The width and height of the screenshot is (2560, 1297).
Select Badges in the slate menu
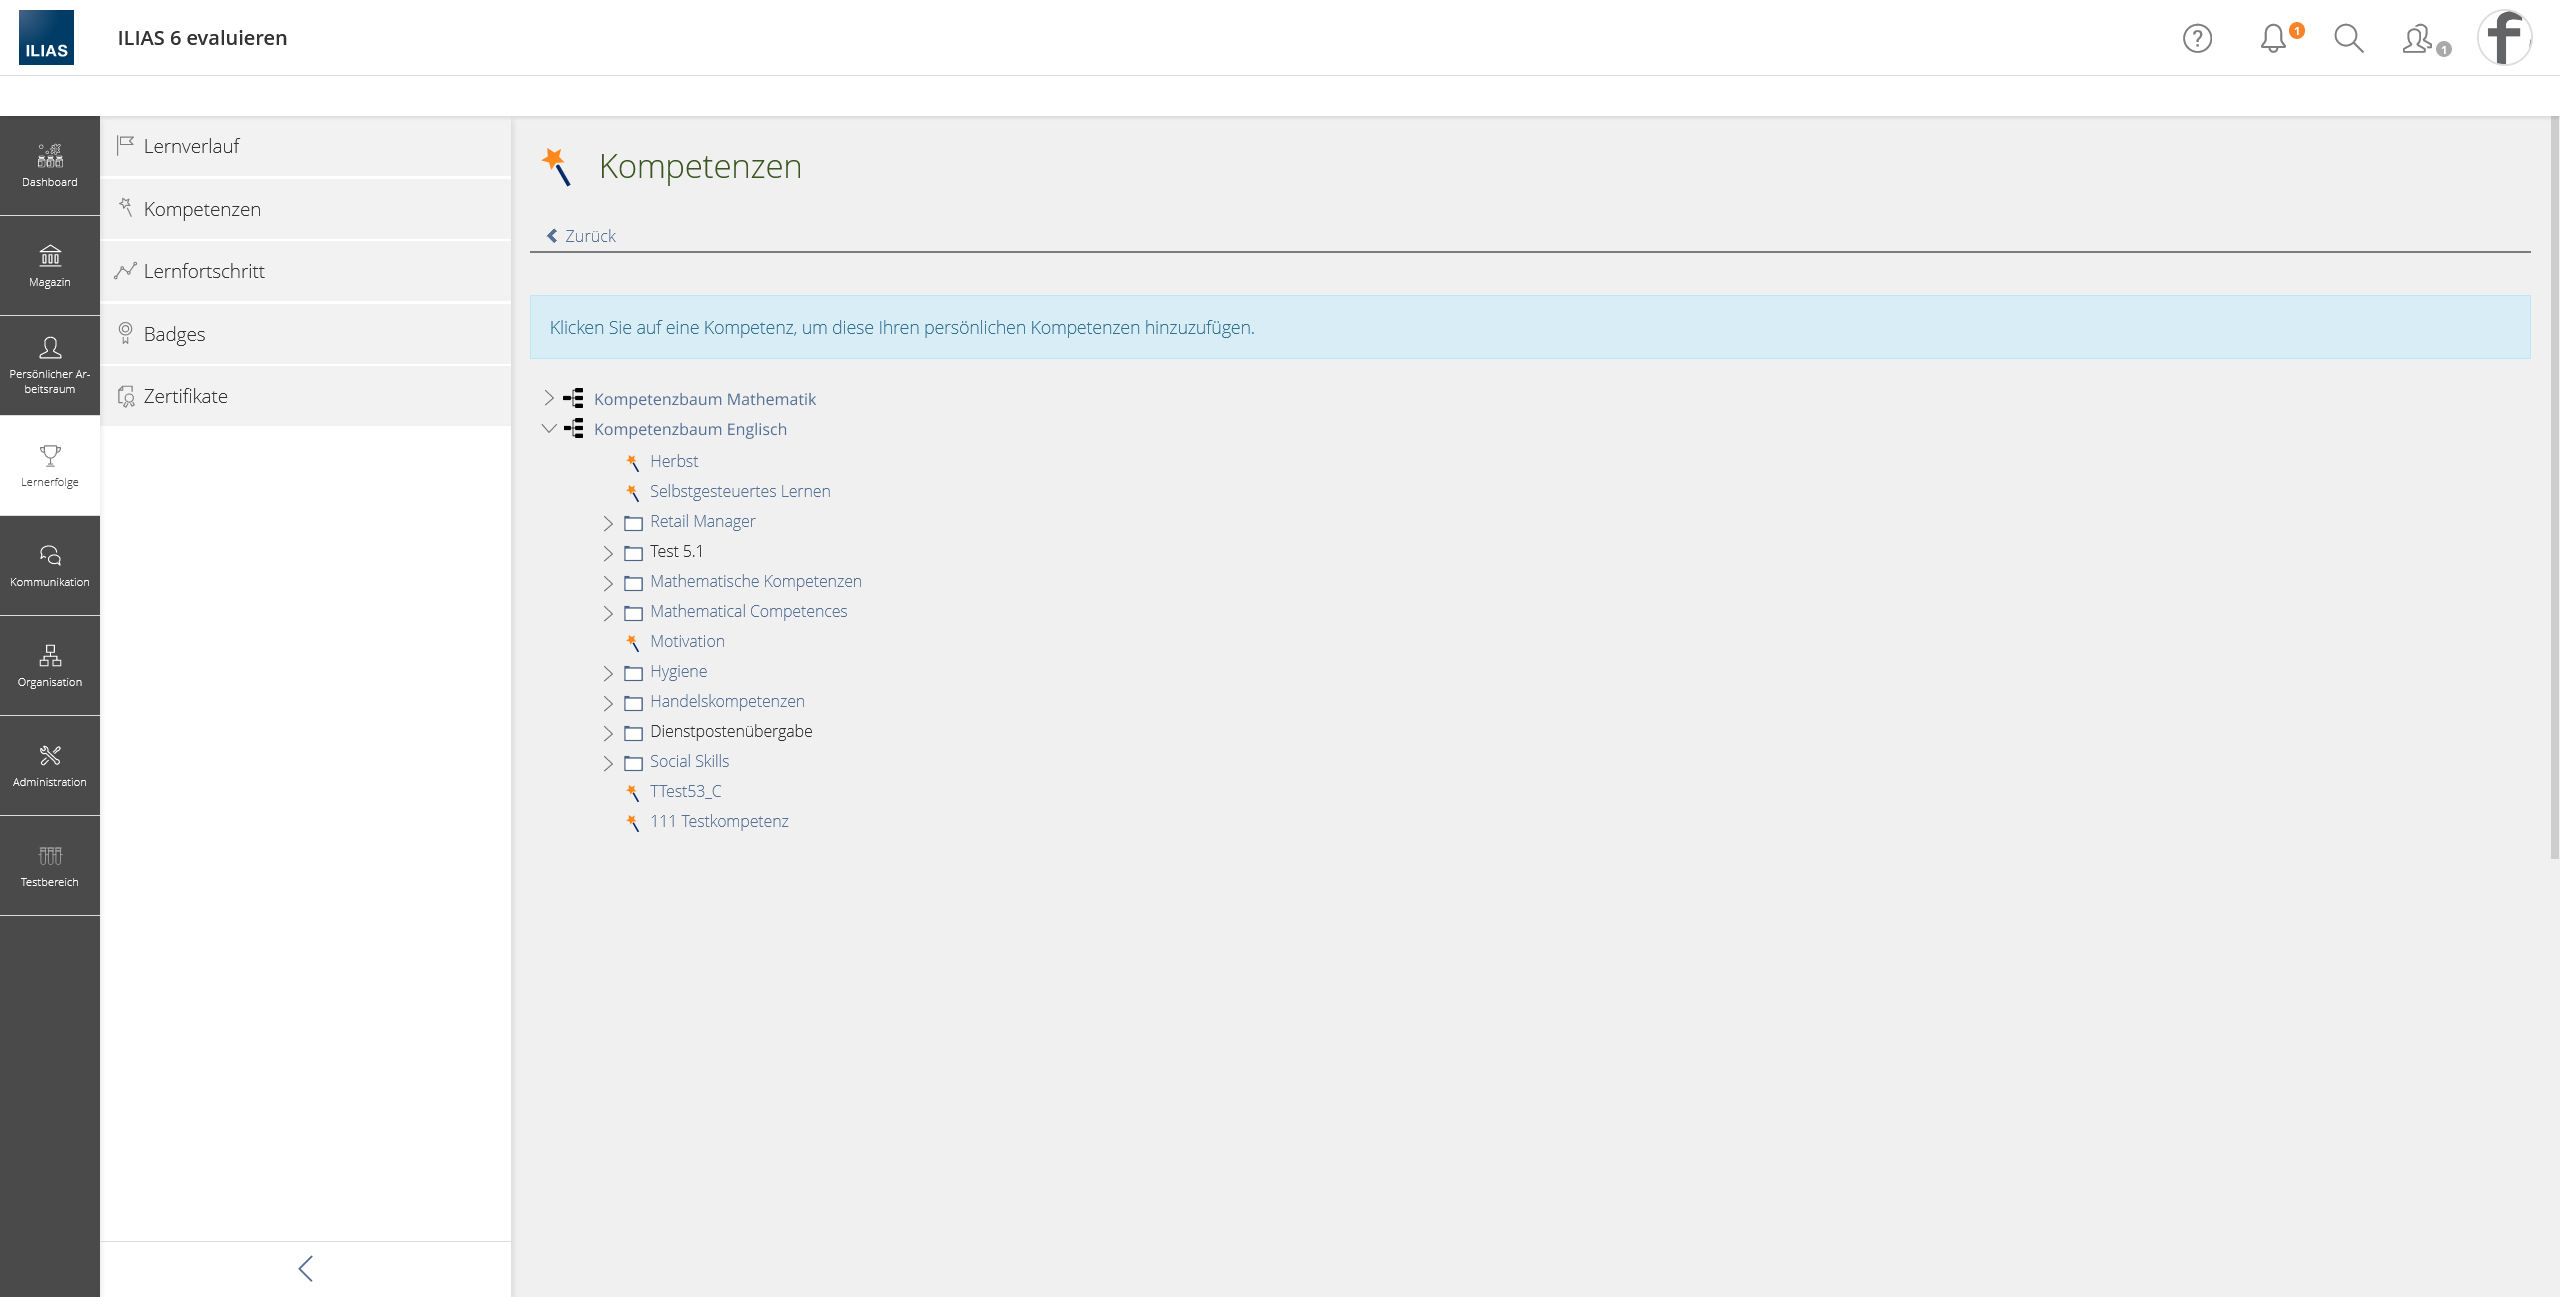[x=174, y=334]
